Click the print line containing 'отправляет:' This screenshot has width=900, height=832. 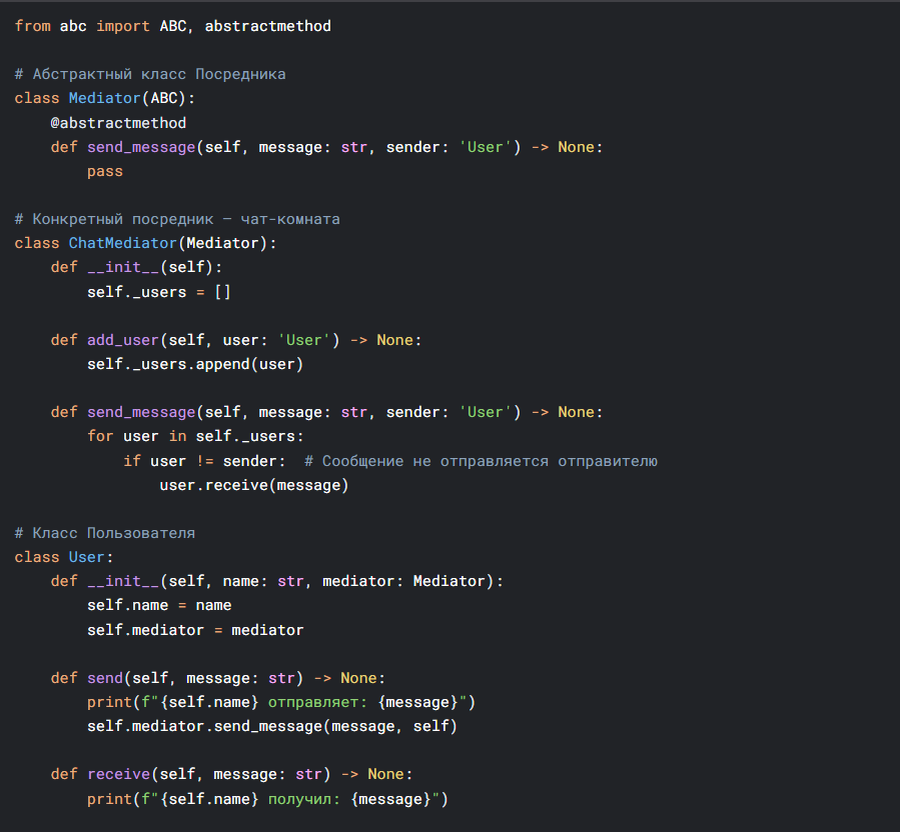(x=281, y=702)
